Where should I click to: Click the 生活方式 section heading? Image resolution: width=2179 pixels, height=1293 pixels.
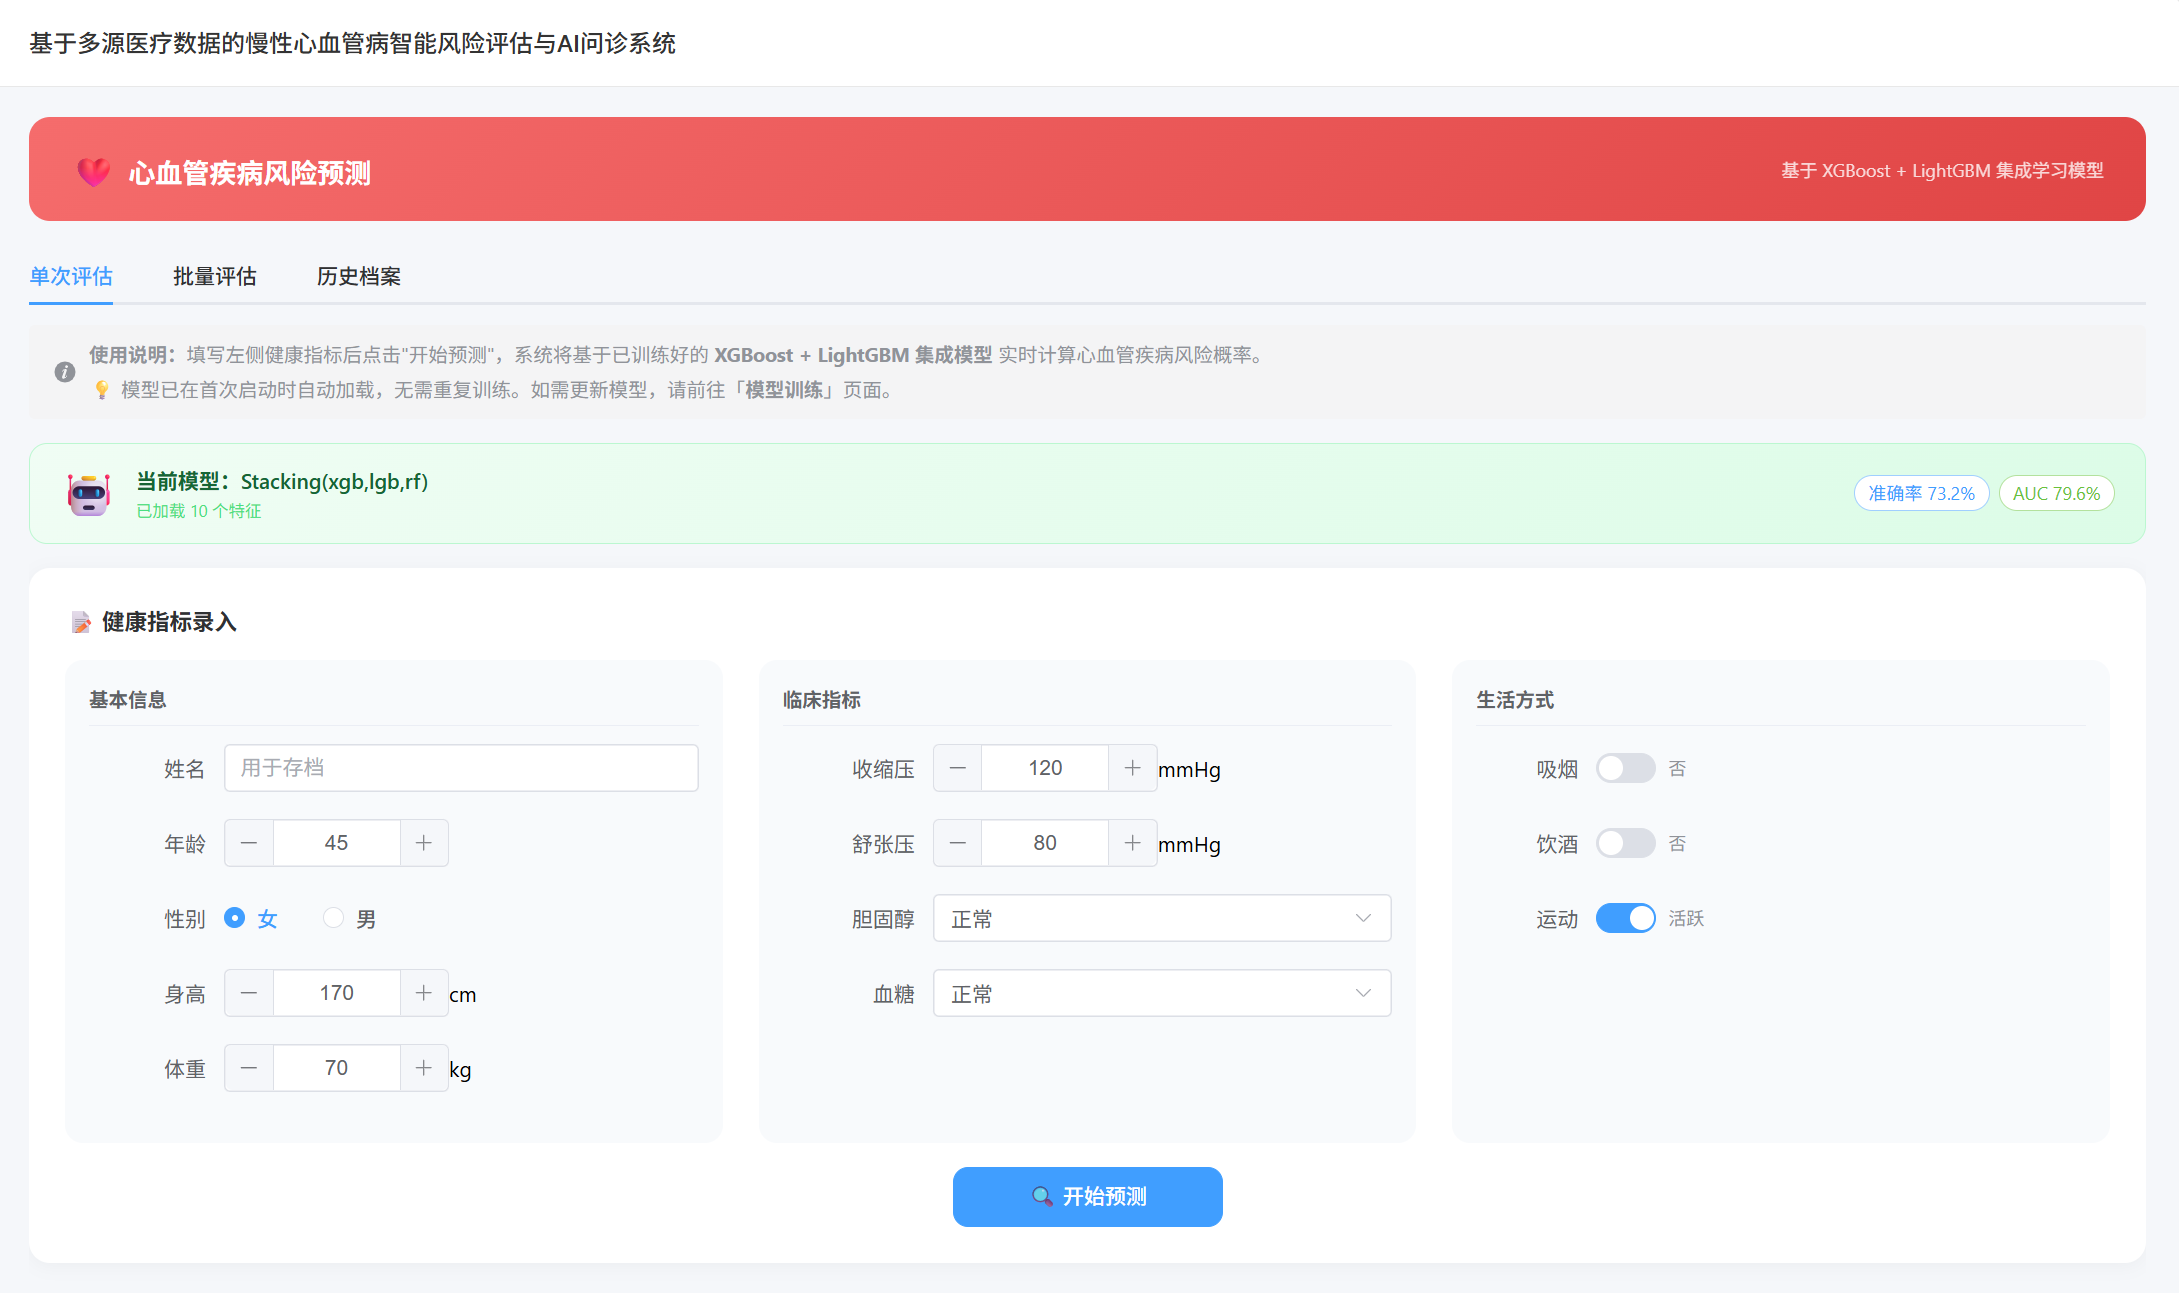[1515, 700]
